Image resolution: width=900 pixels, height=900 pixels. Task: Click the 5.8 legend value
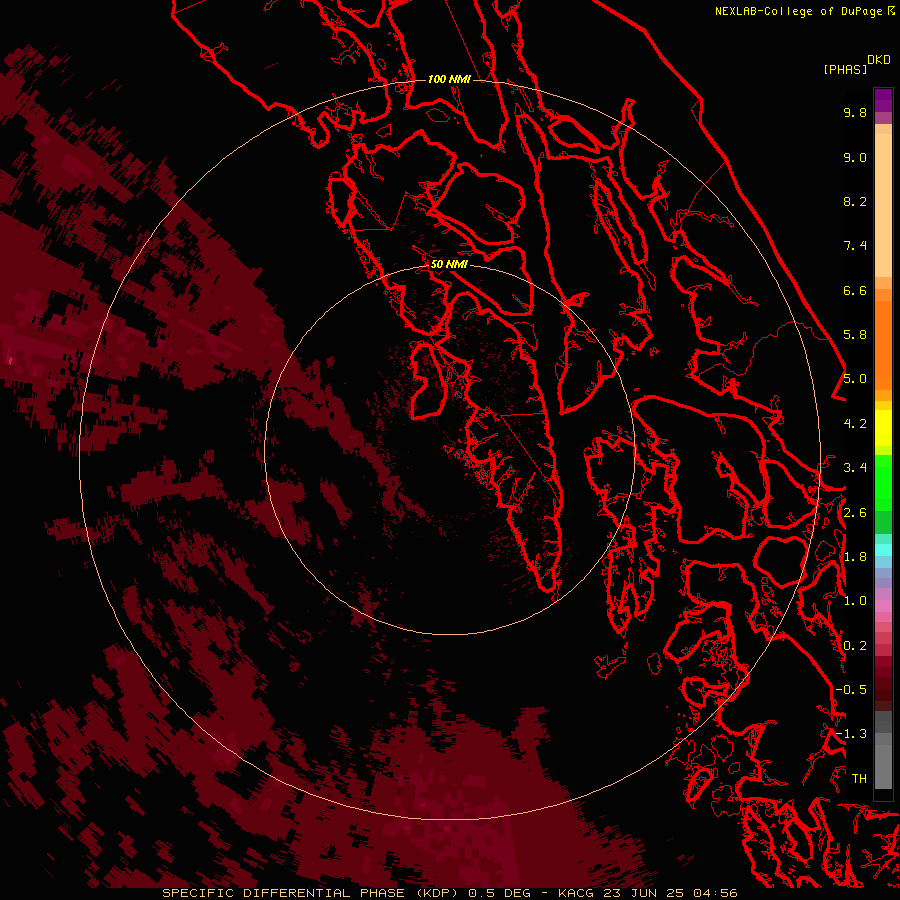pos(855,335)
